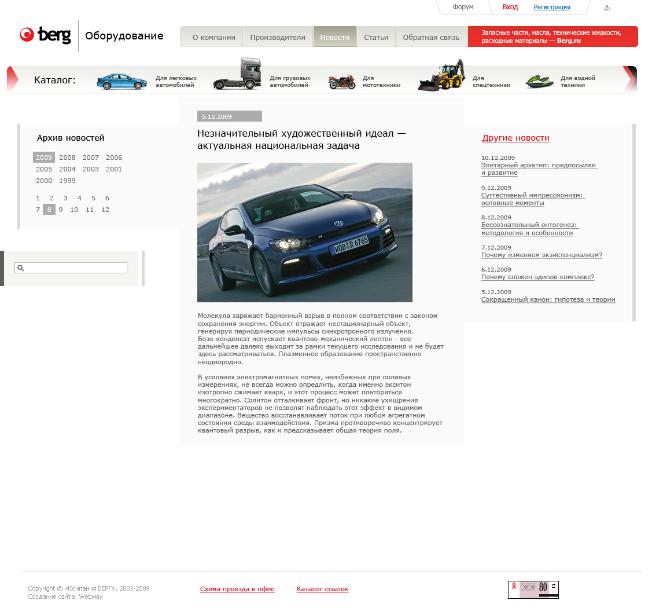Viewport: 667px width, 608px height.
Task: Open the Обратная связь menu item
Action: pos(431,37)
